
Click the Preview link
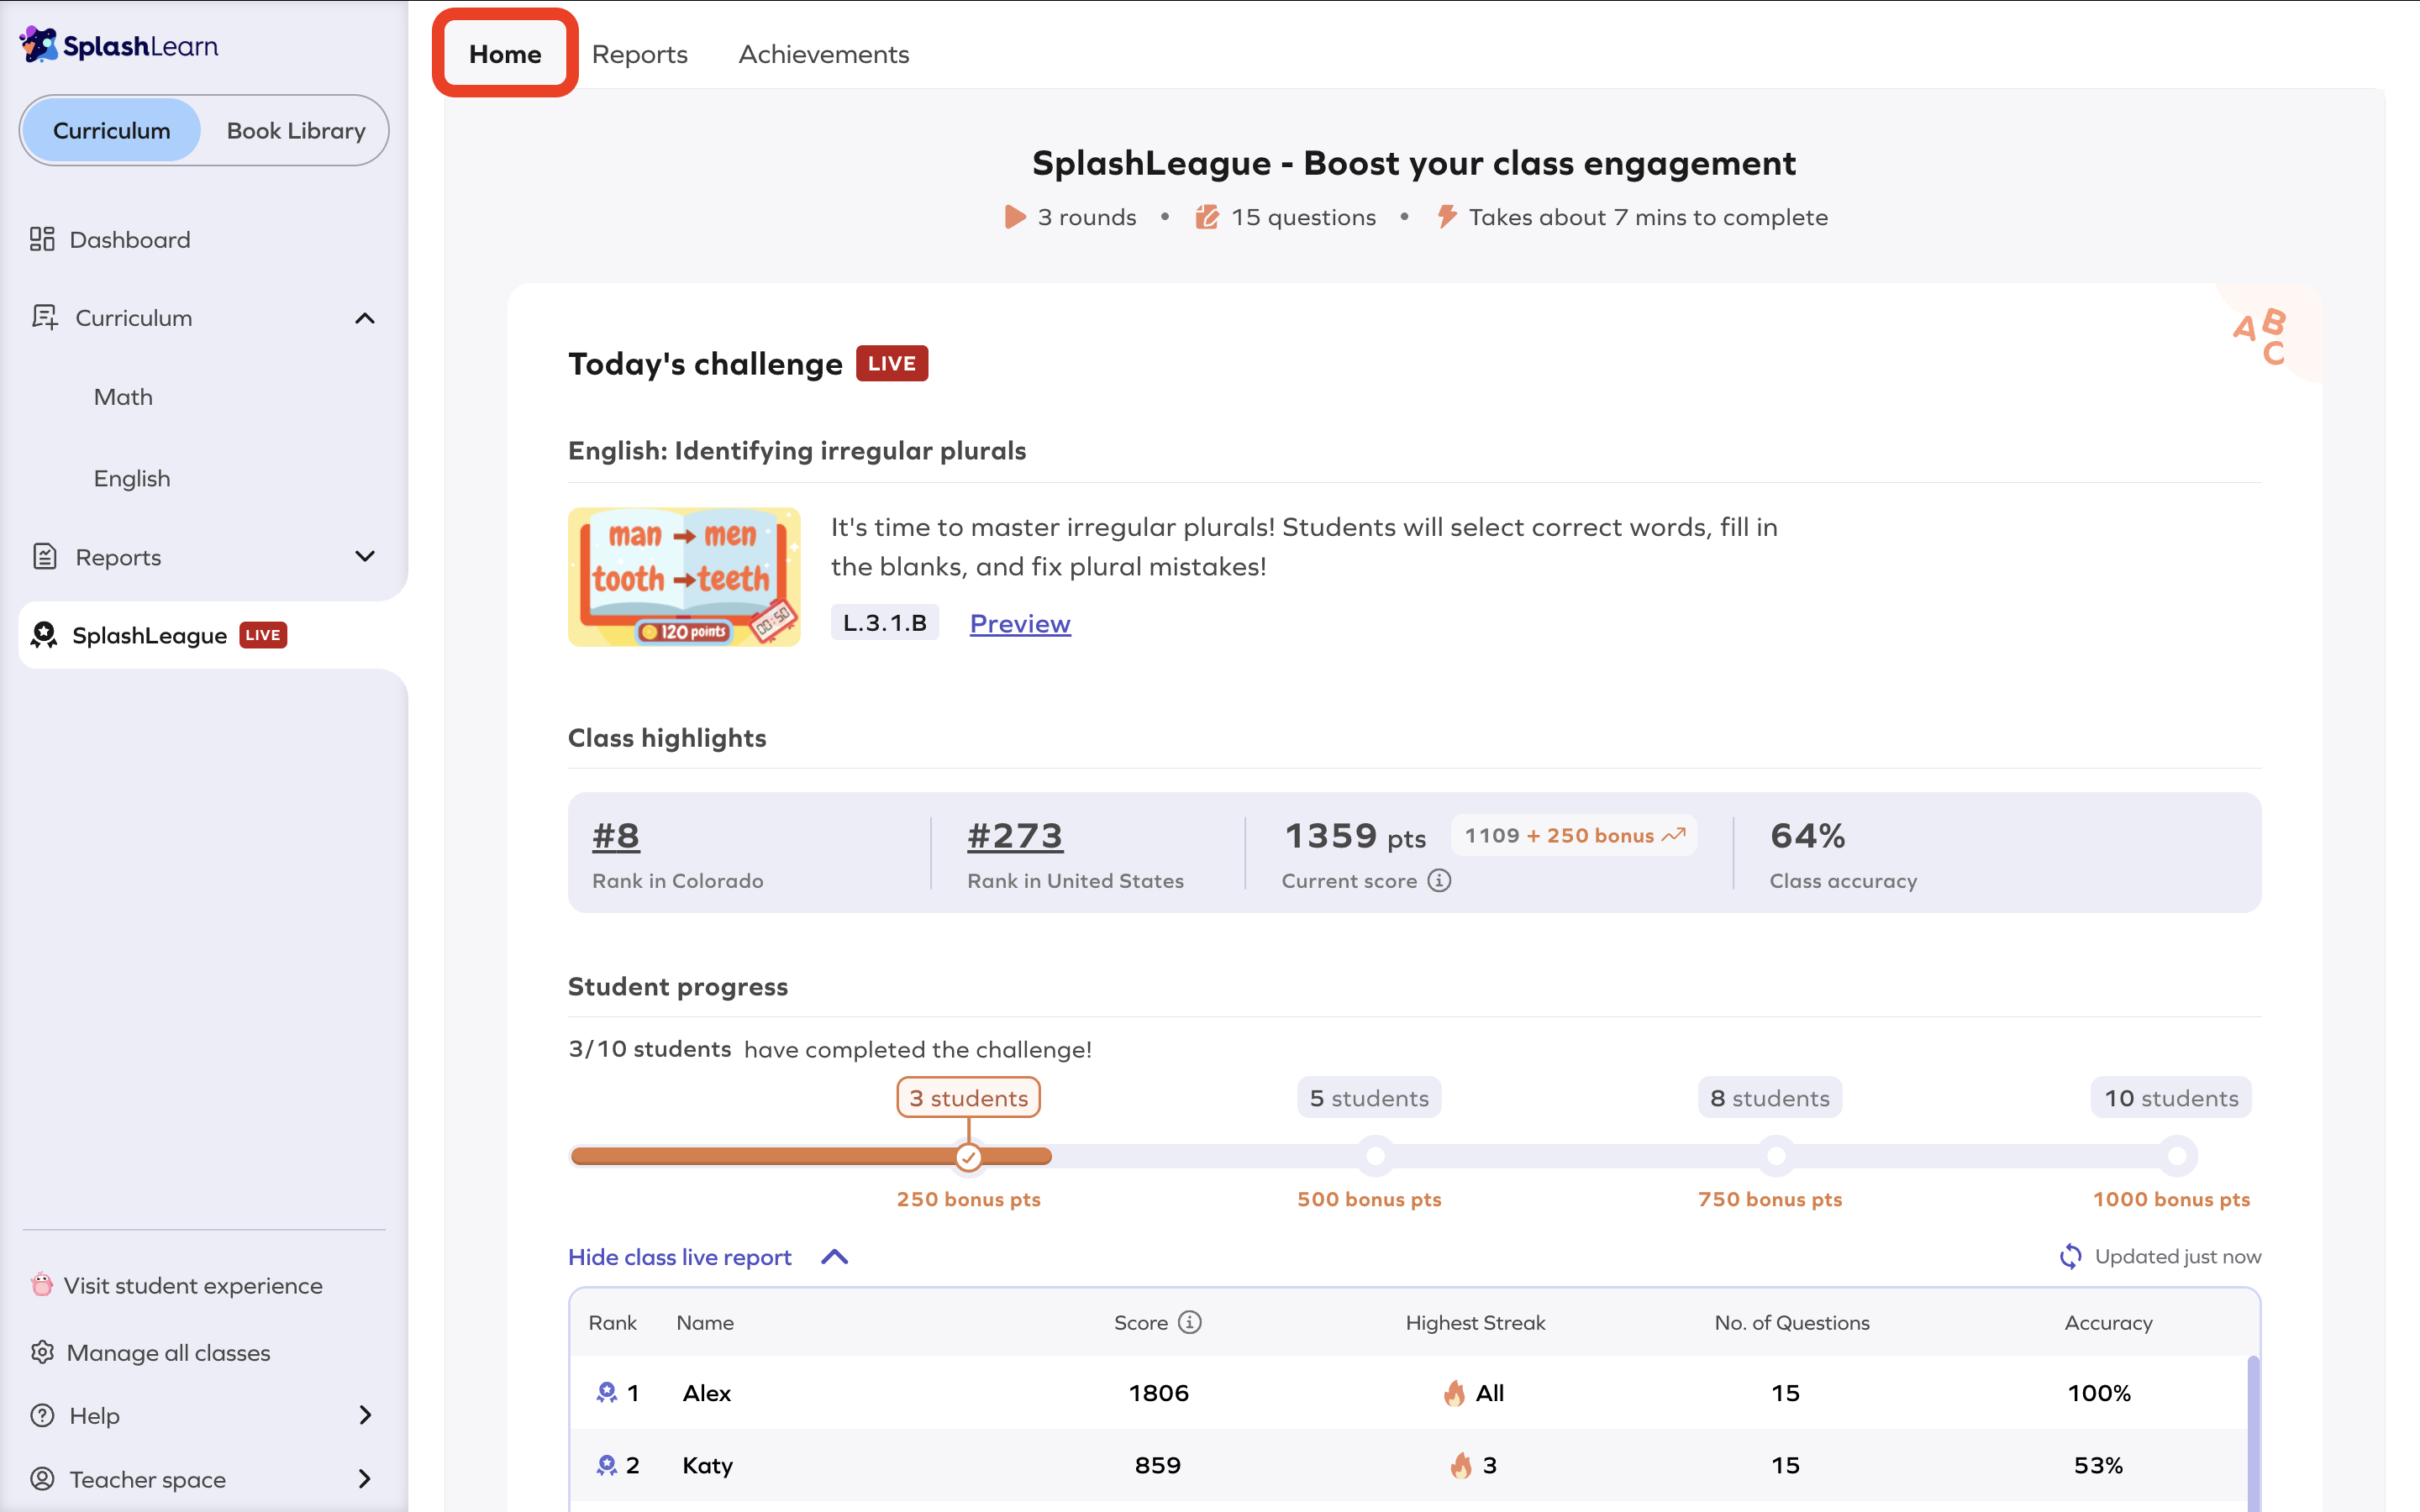[1020, 623]
